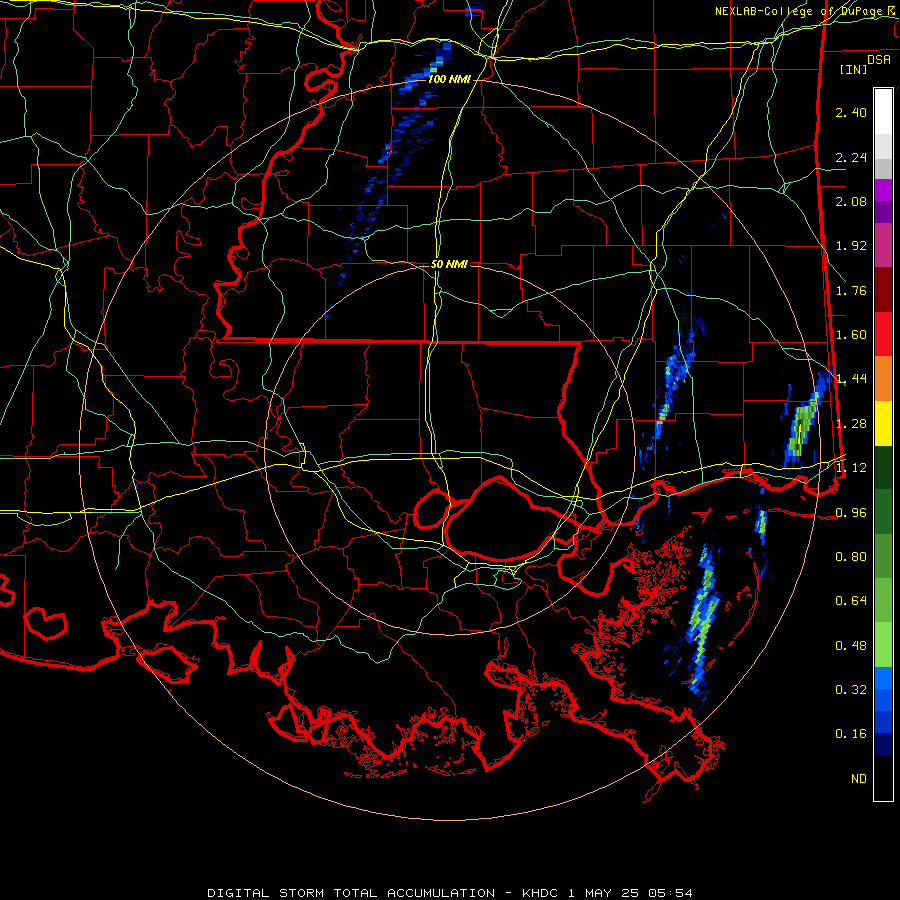This screenshot has height=900, width=900.
Task: Select the 0.32 legend value
Action: pos(851,690)
